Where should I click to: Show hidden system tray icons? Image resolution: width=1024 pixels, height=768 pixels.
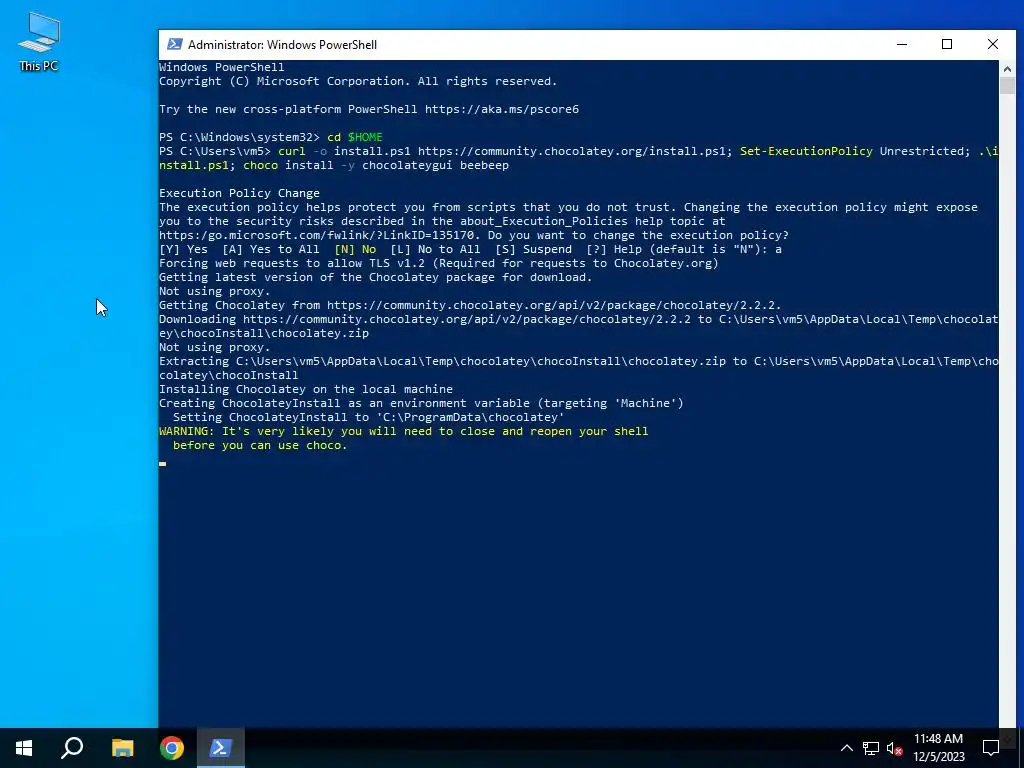point(846,748)
